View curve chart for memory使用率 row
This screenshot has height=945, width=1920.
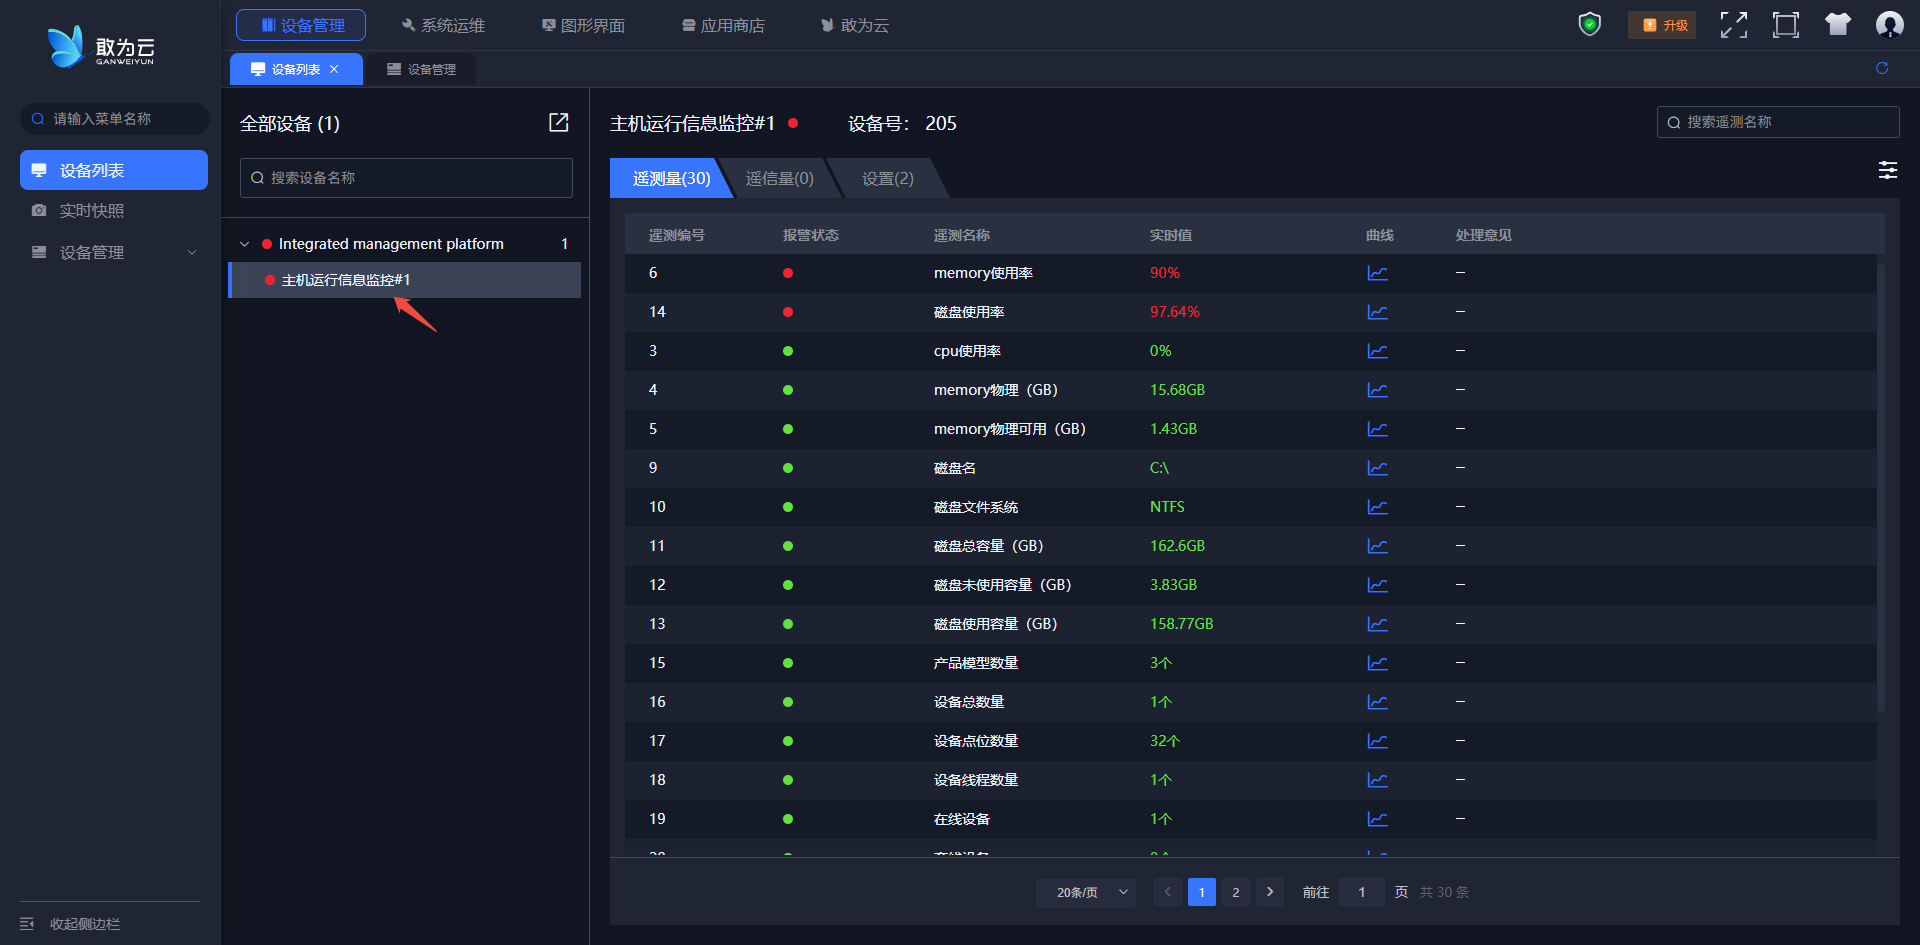click(x=1377, y=273)
